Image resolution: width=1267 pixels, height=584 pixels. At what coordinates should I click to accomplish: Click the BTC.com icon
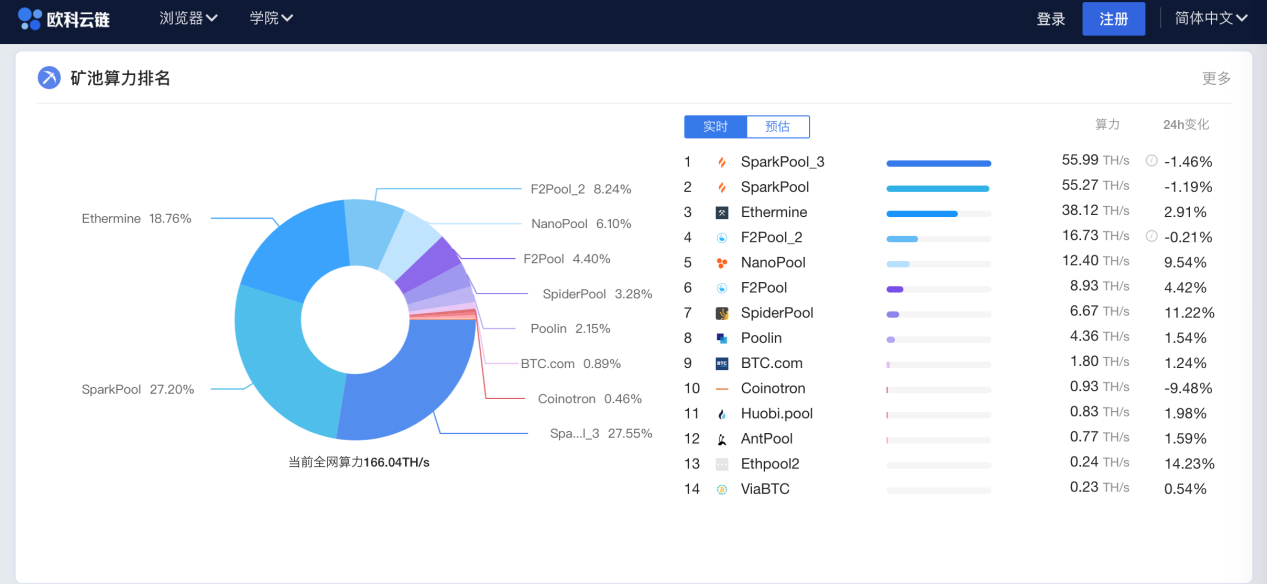point(722,363)
